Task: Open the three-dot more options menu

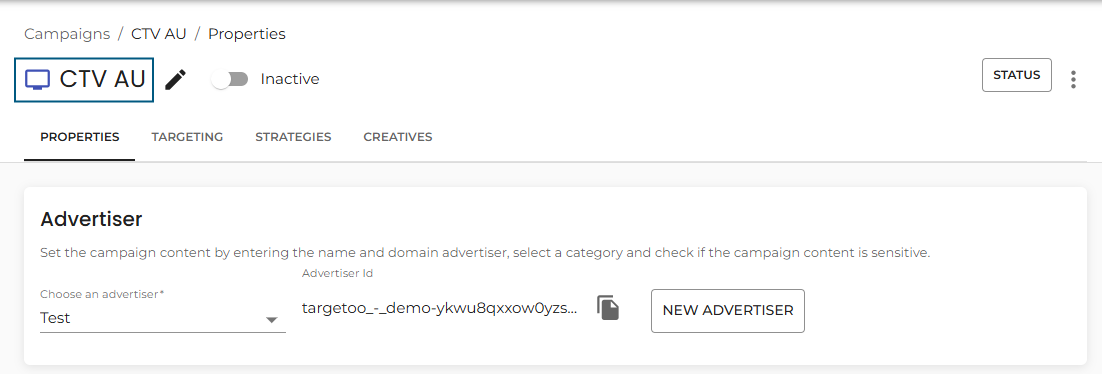Action: pos(1073,79)
